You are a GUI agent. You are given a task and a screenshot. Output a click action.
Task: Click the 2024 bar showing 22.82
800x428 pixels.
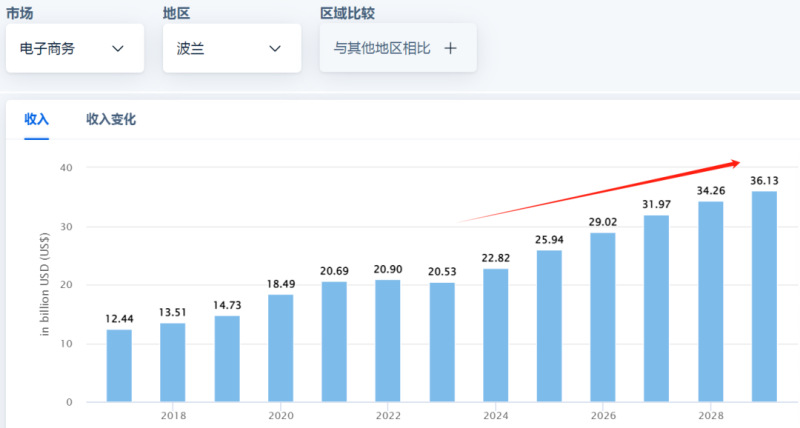(x=496, y=335)
